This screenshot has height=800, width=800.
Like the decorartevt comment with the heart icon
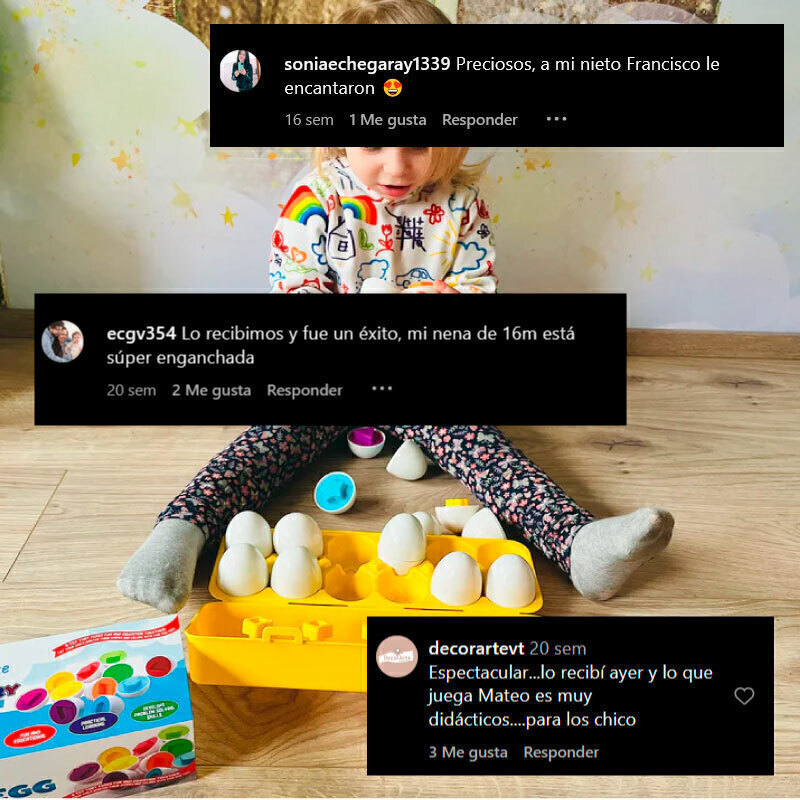744,695
